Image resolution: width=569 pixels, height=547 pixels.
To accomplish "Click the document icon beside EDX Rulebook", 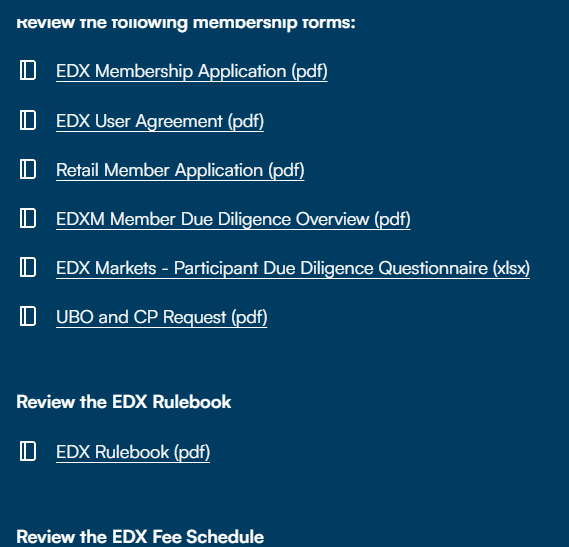I will (28, 451).
